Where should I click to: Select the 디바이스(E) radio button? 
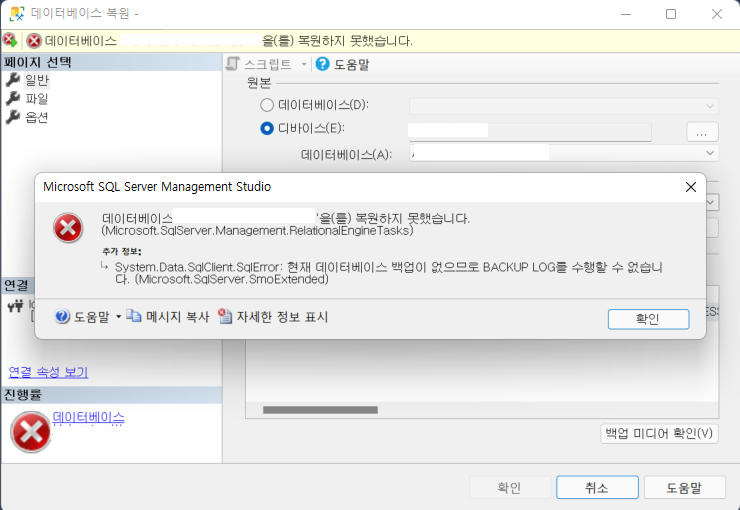tap(267, 128)
